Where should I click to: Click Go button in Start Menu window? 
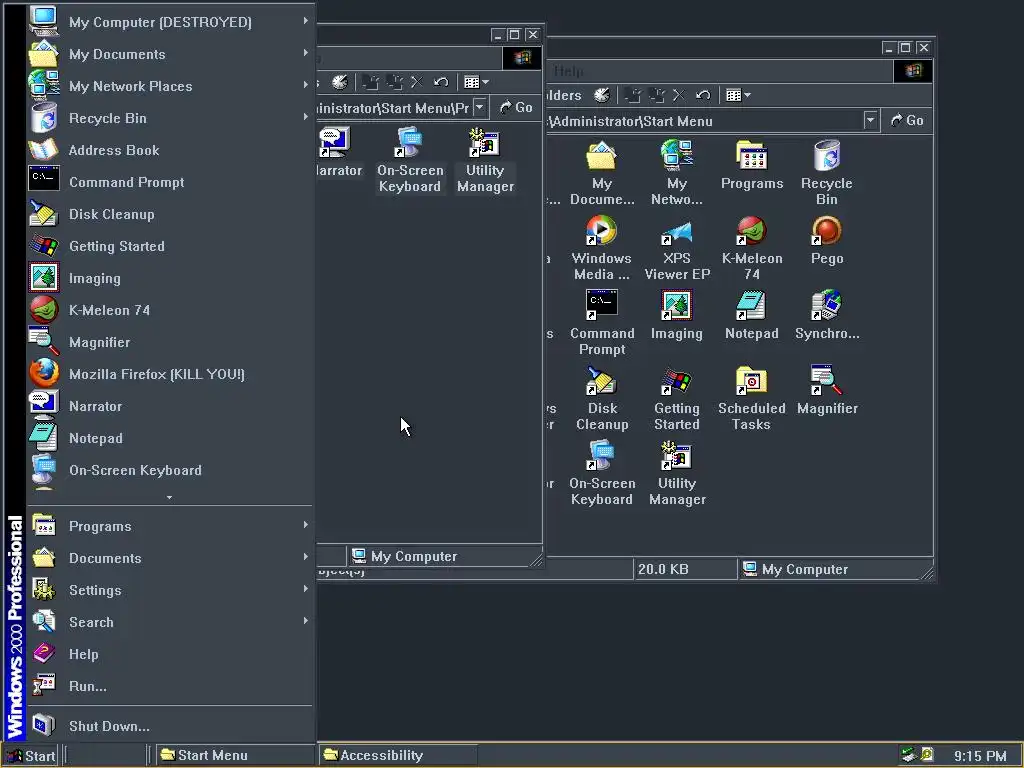coord(908,121)
